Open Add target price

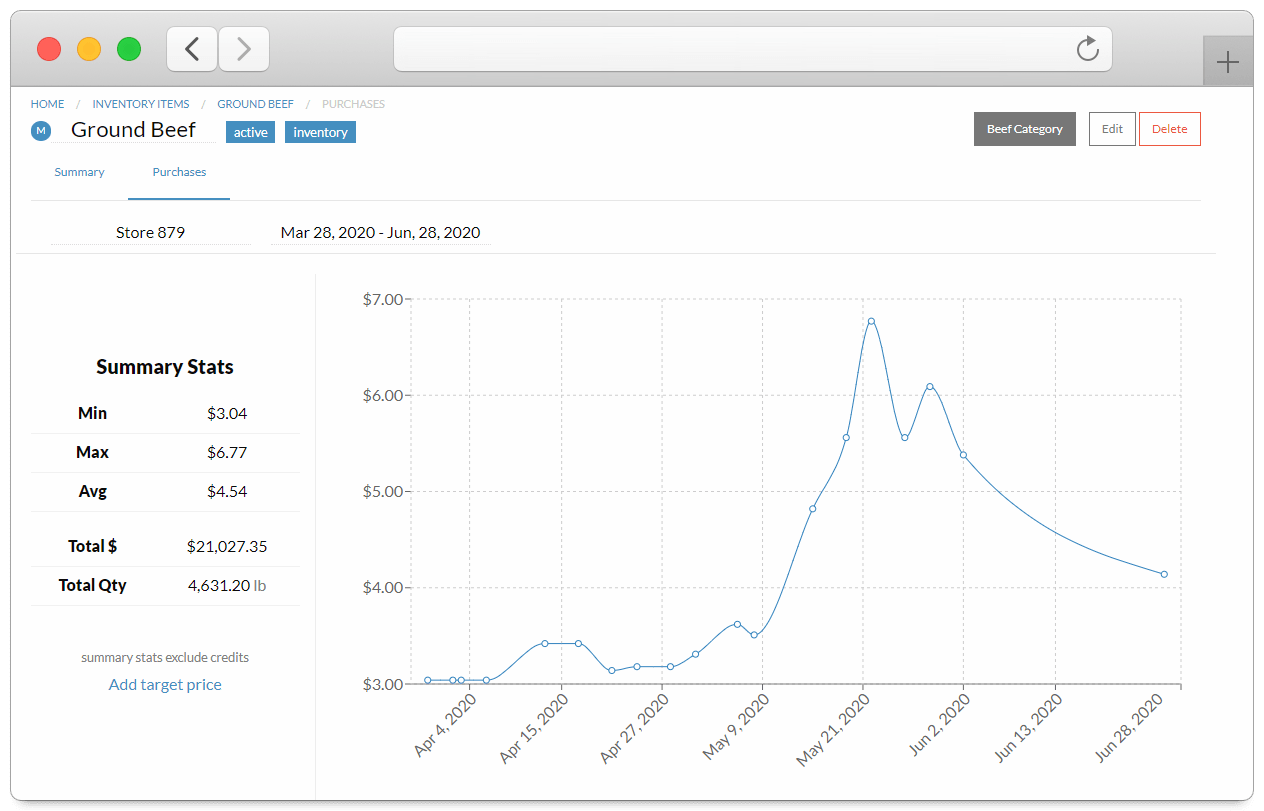tap(164, 684)
